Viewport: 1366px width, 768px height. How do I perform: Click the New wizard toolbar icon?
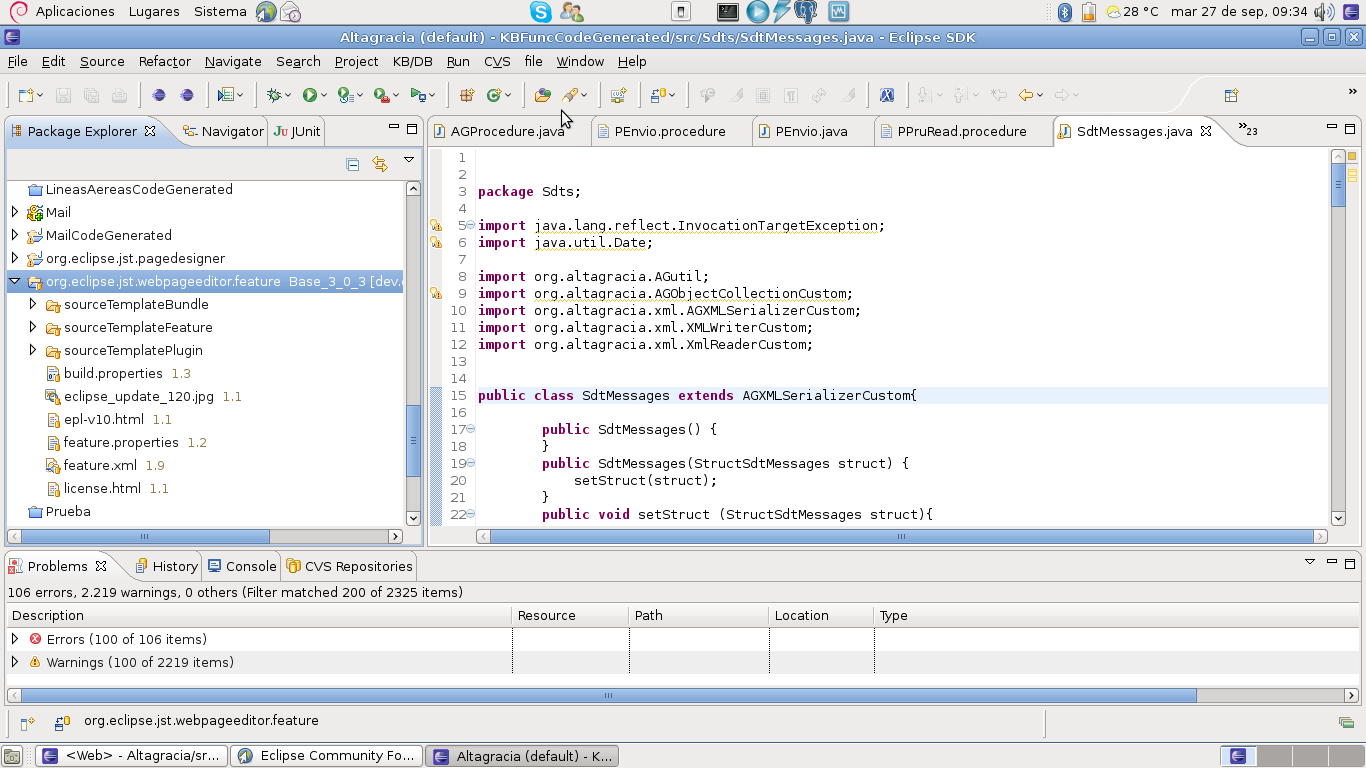tap(26, 95)
